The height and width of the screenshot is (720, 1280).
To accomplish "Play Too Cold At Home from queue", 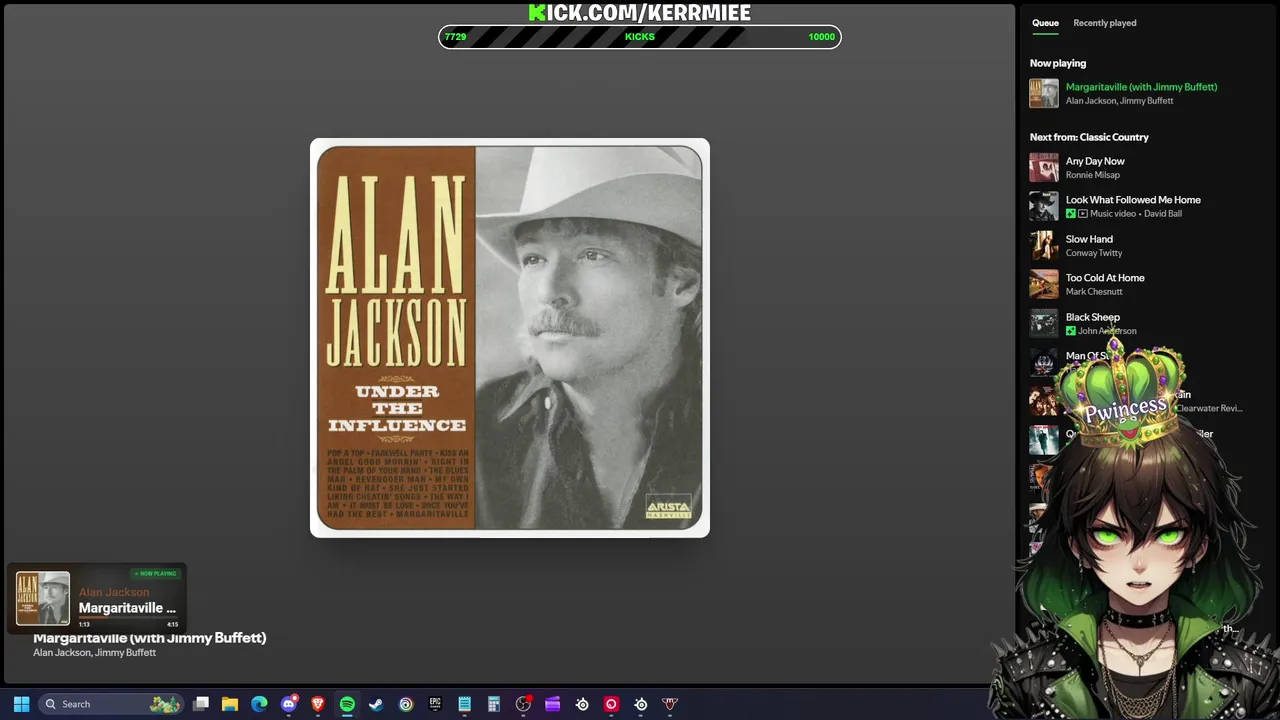I will click(1105, 278).
